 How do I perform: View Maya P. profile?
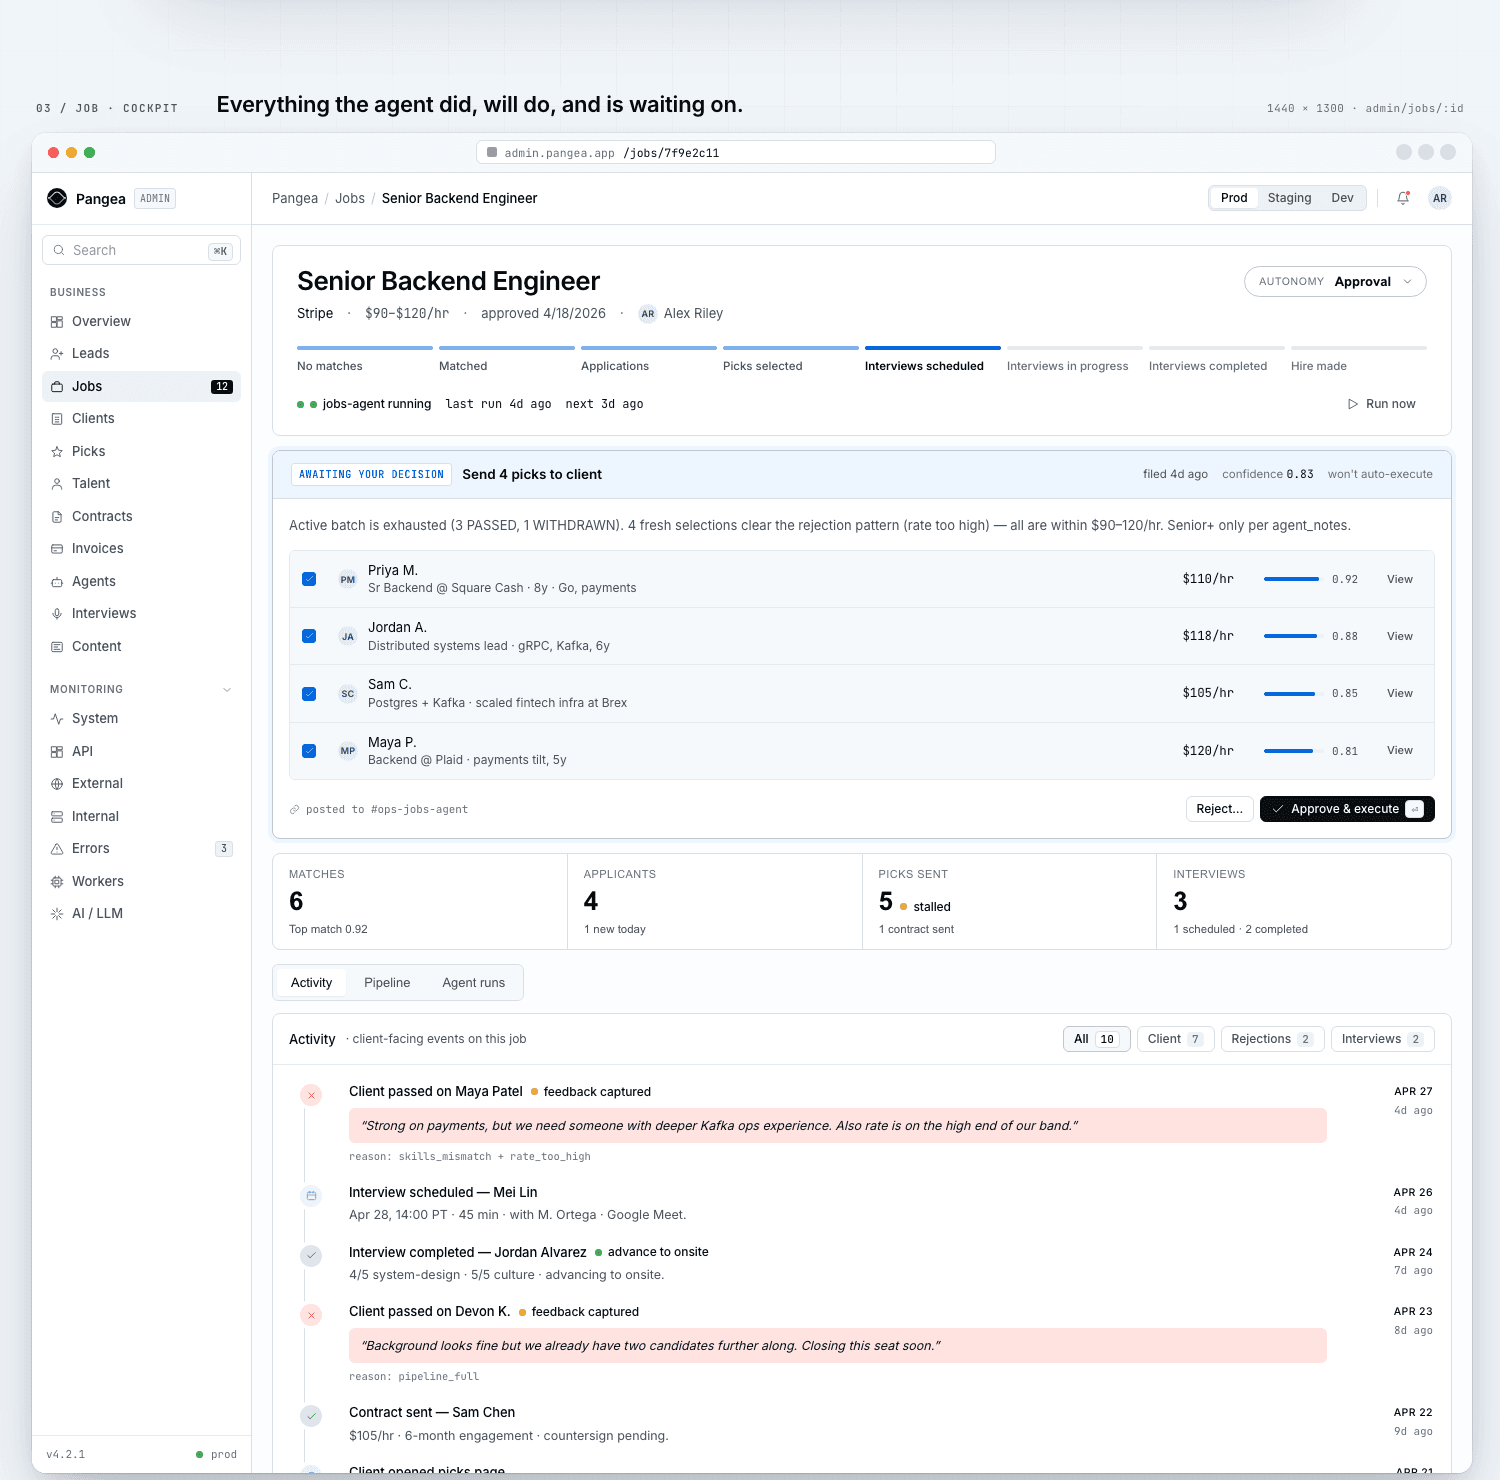[x=1400, y=750]
